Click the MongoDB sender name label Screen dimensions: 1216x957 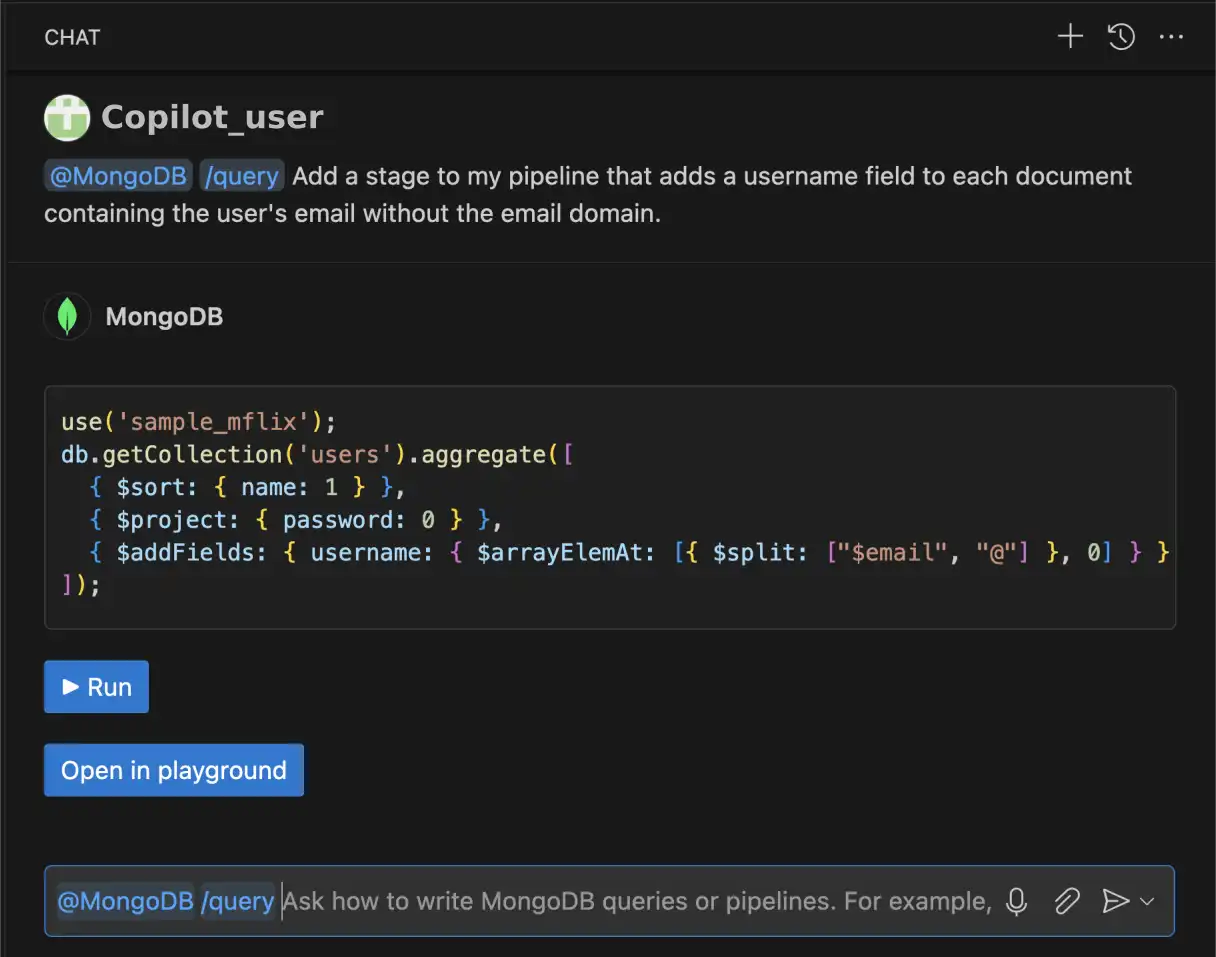[x=164, y=316]
